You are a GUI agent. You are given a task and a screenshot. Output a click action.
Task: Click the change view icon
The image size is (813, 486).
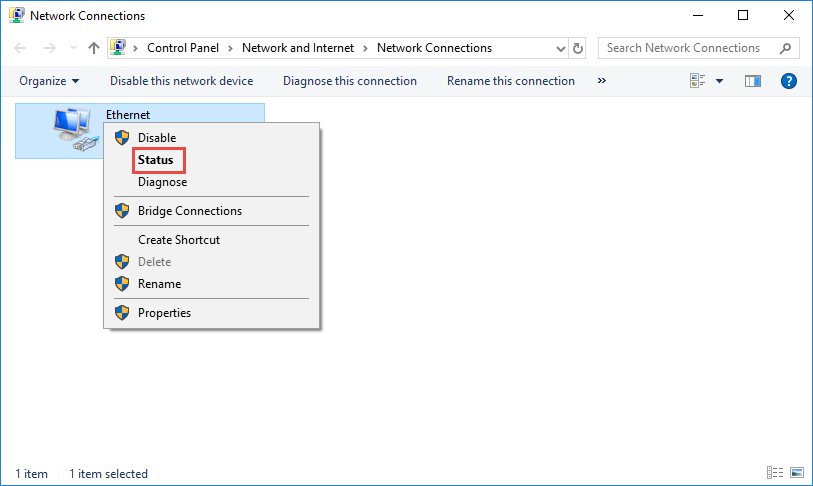697,81
